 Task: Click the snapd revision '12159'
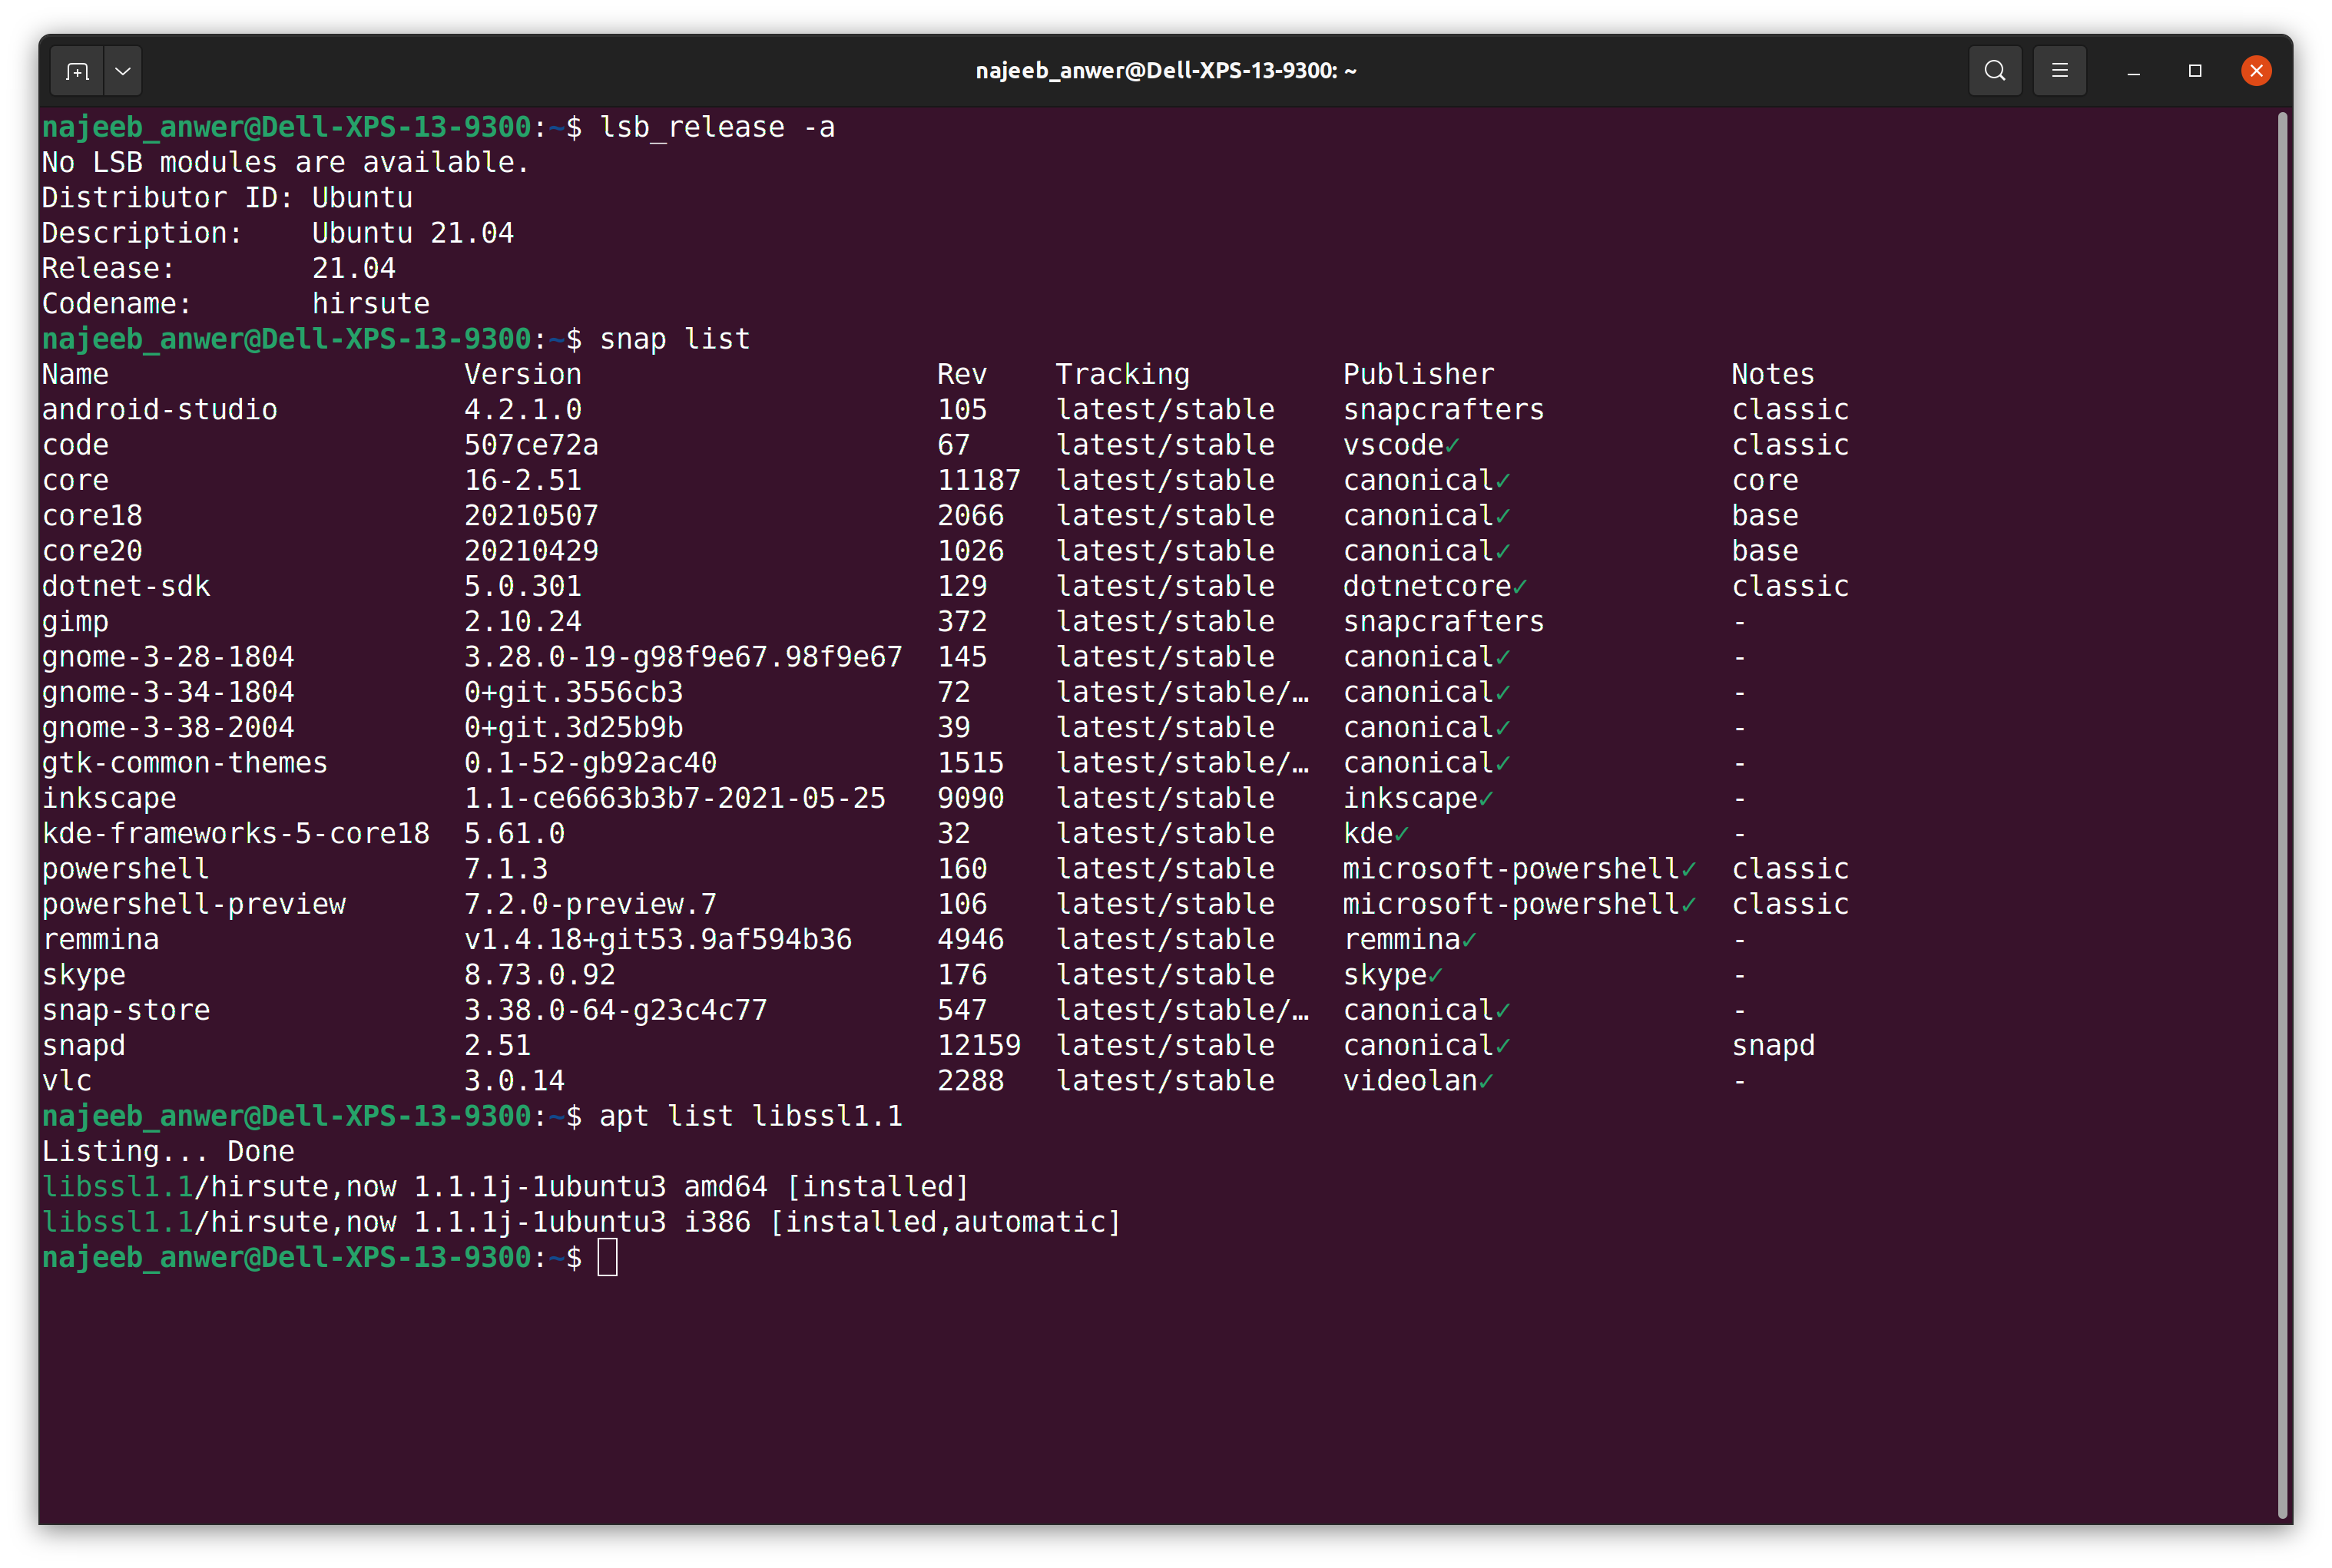pos(978,1045)
